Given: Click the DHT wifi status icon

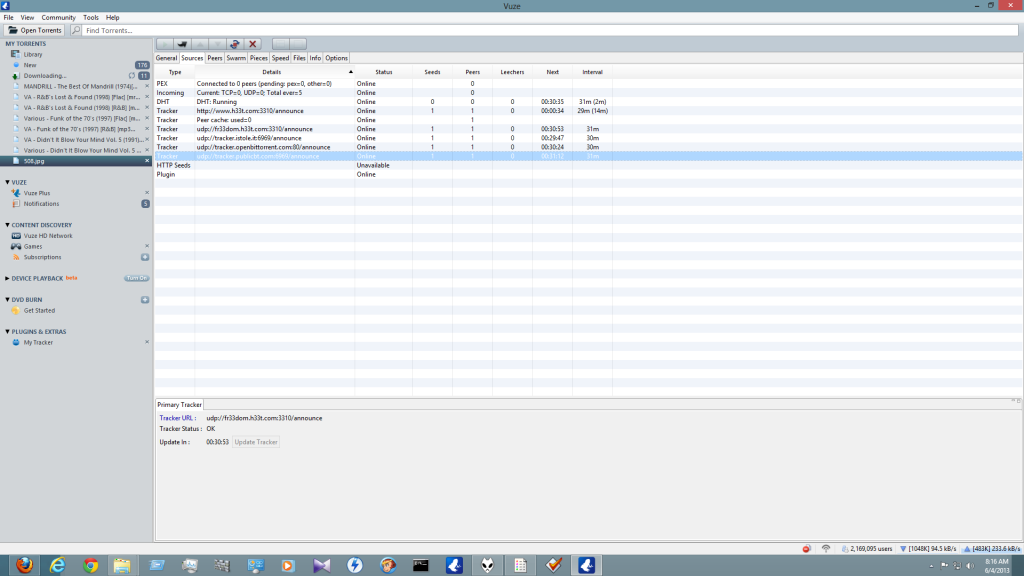Looking at the screenshot, I should coord(825,549).
